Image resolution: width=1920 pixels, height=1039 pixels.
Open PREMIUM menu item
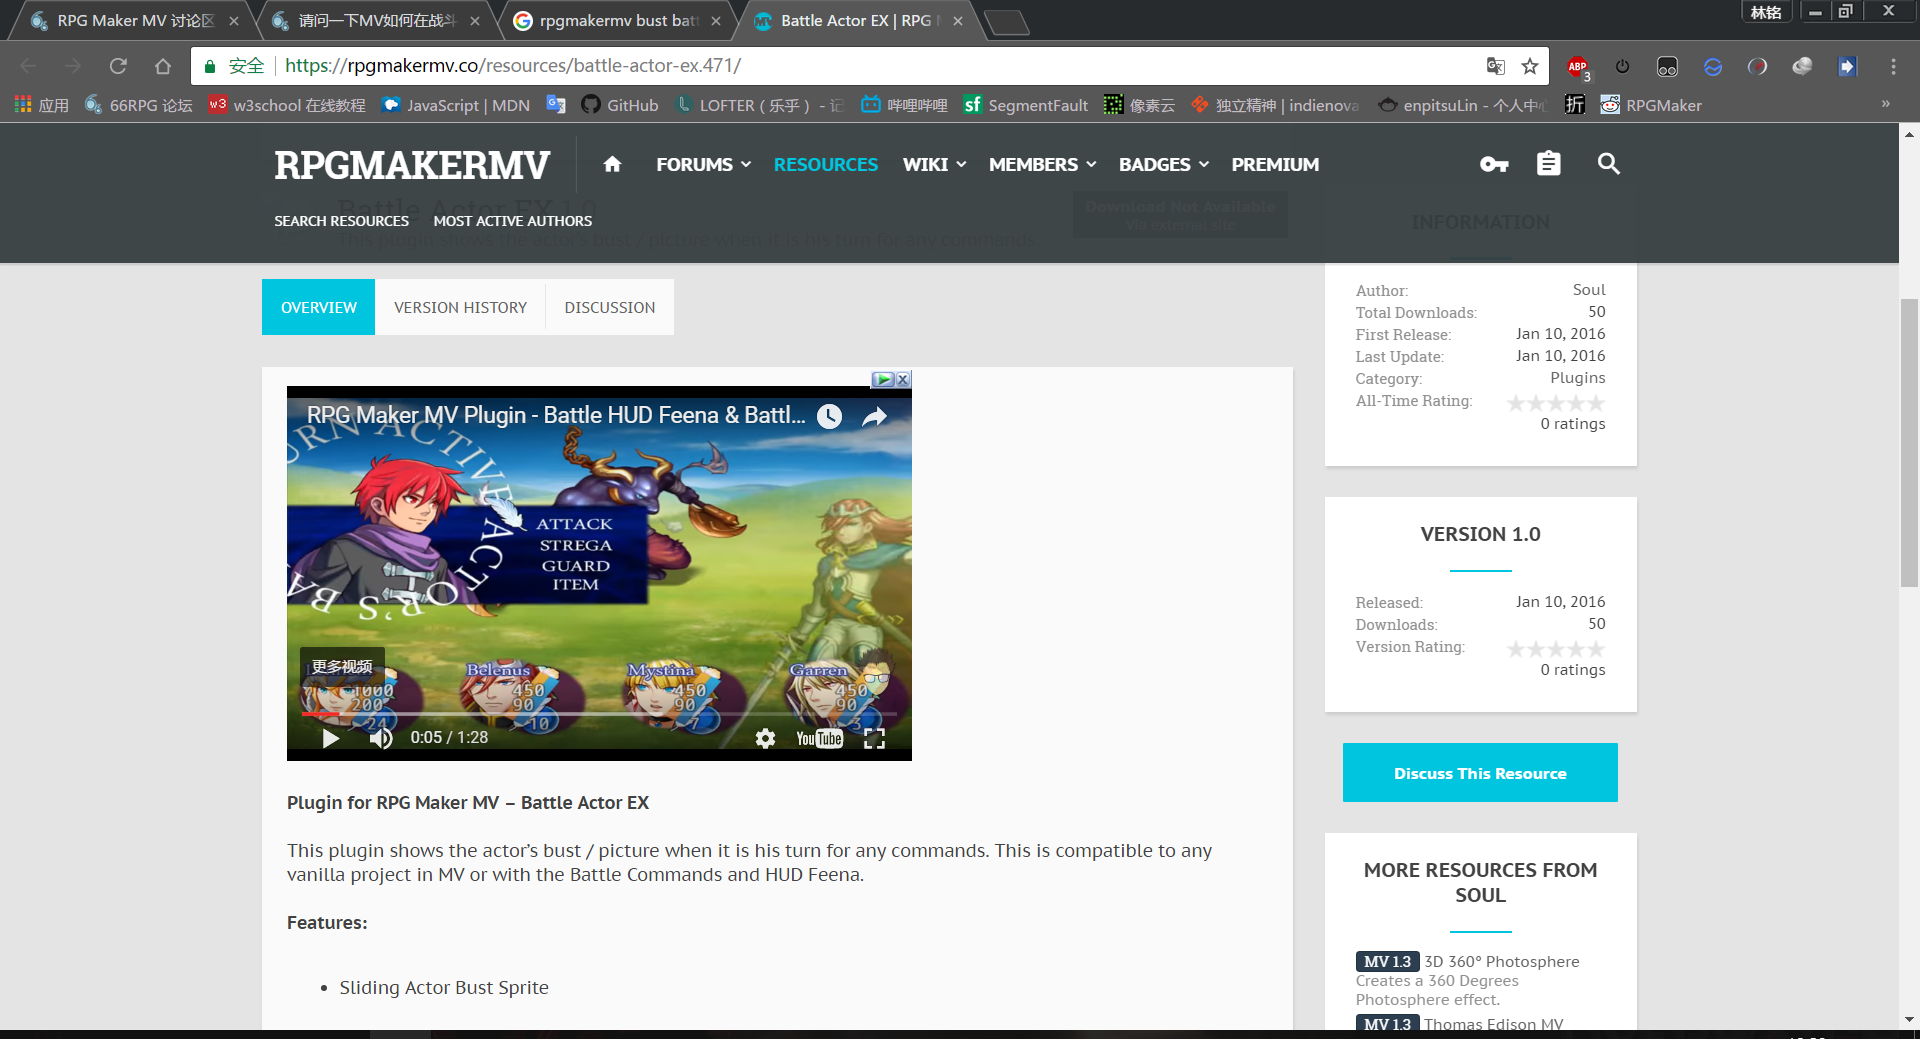pyautogui.click(x=1275, y=164)
